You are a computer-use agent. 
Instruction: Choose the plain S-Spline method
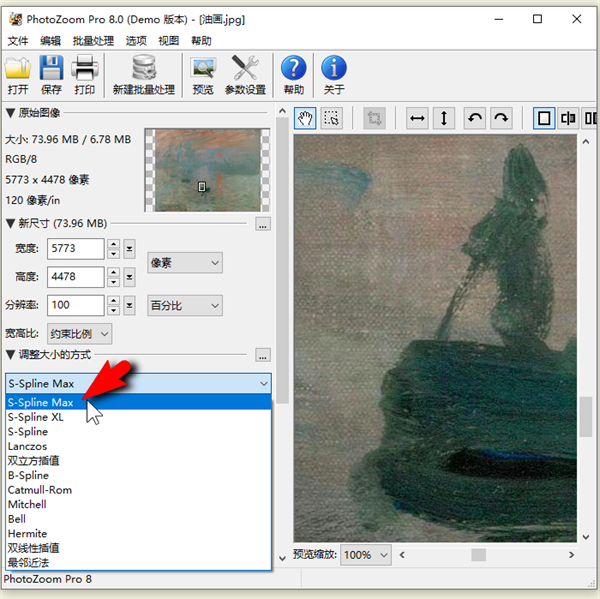pyautogui.click(x=139, y=431)
